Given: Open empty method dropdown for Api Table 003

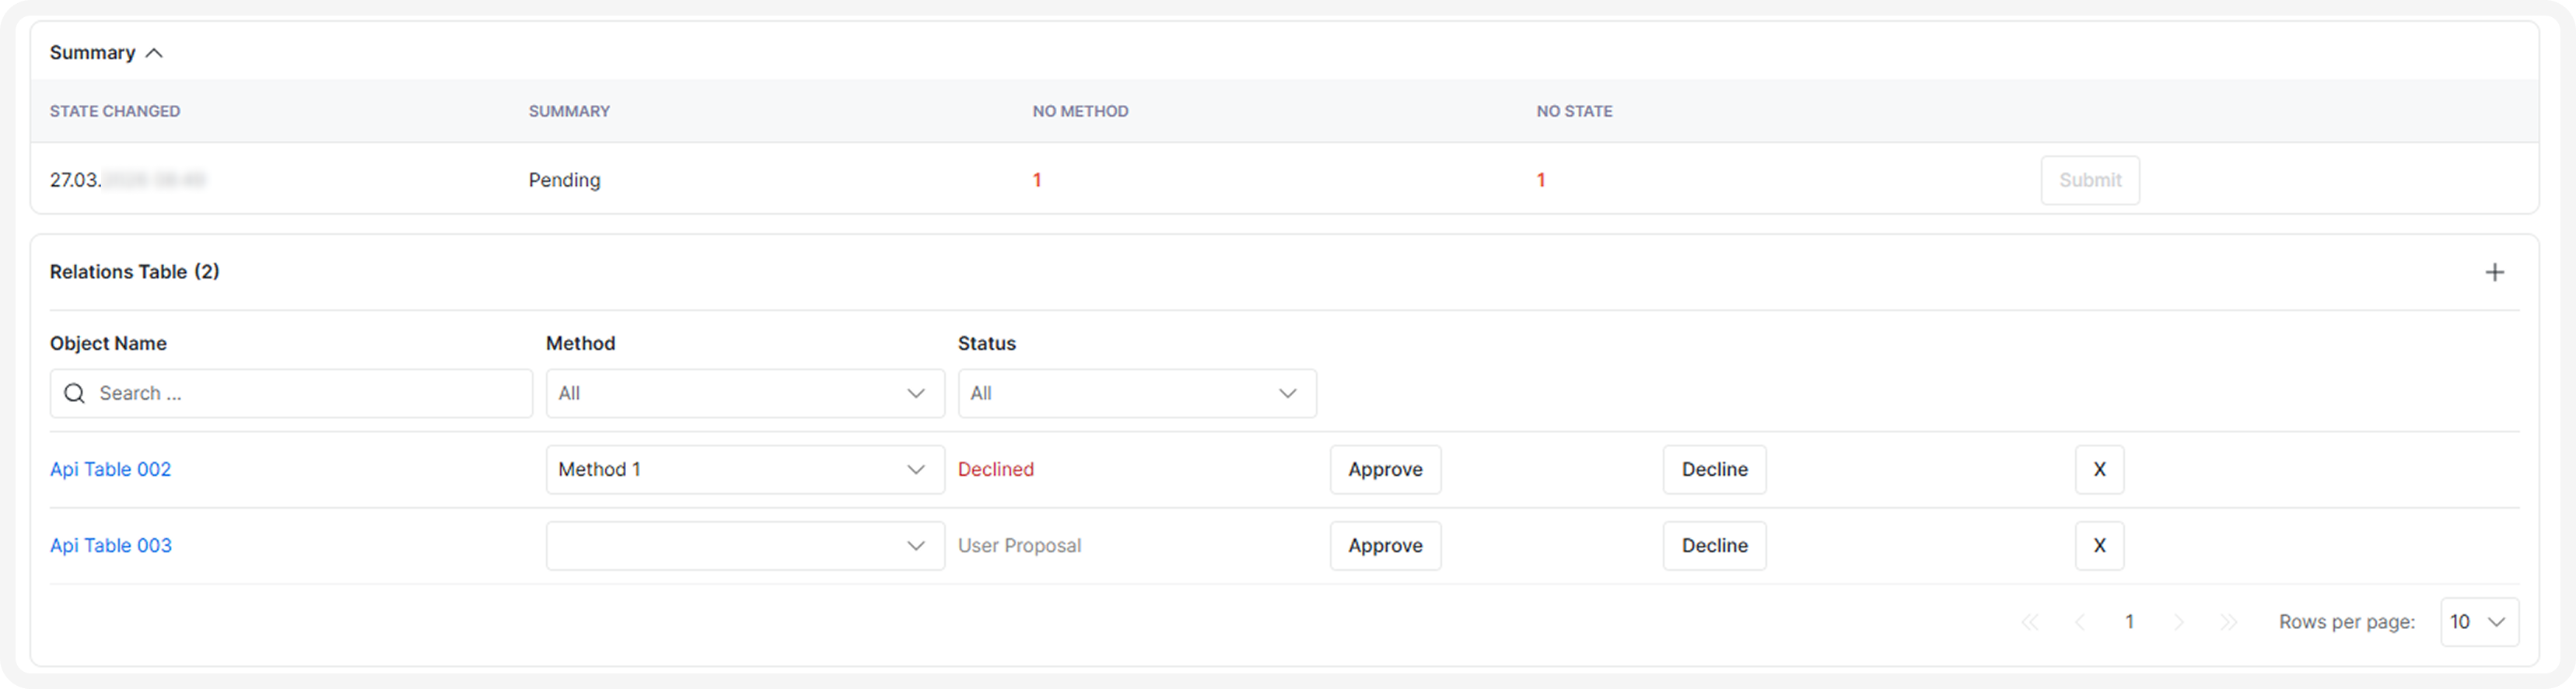Looking at the screenshot, I should [745, 545].
